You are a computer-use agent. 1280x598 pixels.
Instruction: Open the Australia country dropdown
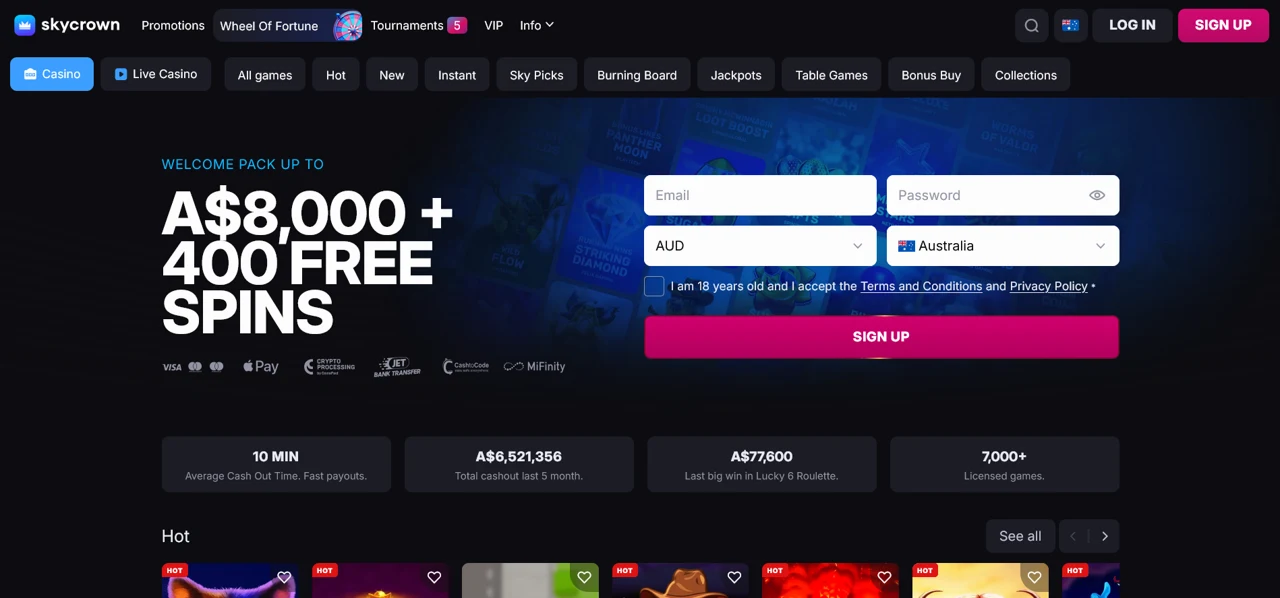coord(1003,246)
